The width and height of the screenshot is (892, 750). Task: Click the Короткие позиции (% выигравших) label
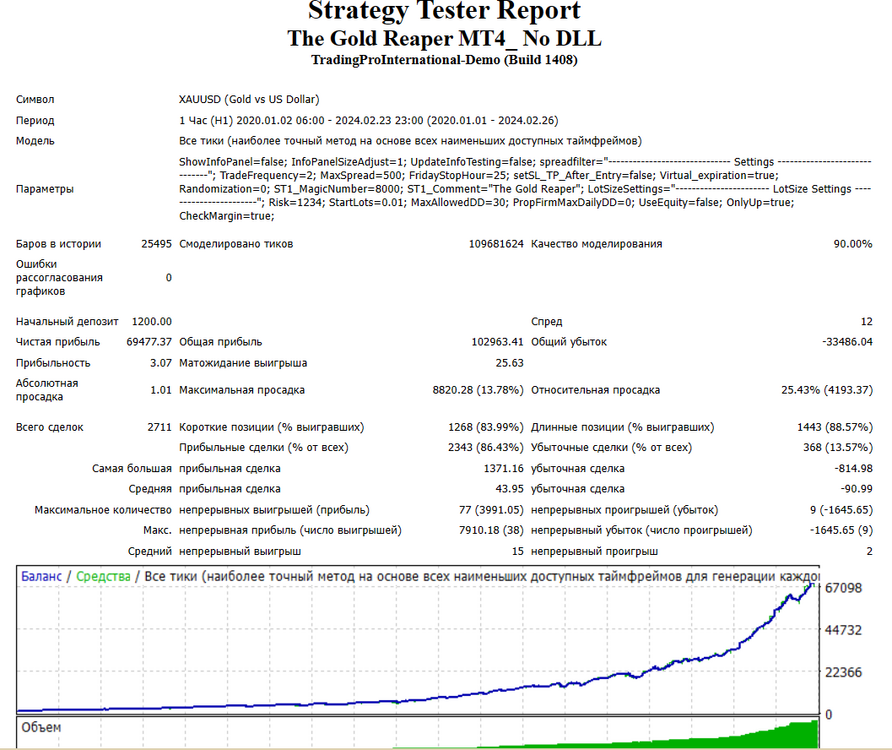point(271,427)
